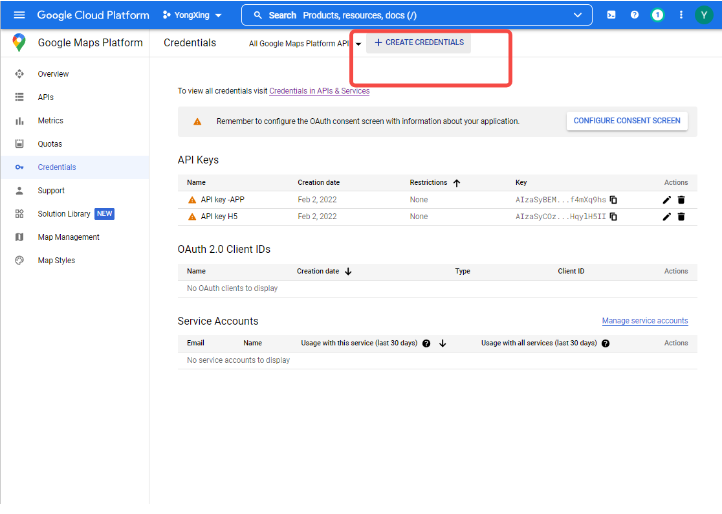Click the OAuth Client ID column header

click(x=571, y=271)
